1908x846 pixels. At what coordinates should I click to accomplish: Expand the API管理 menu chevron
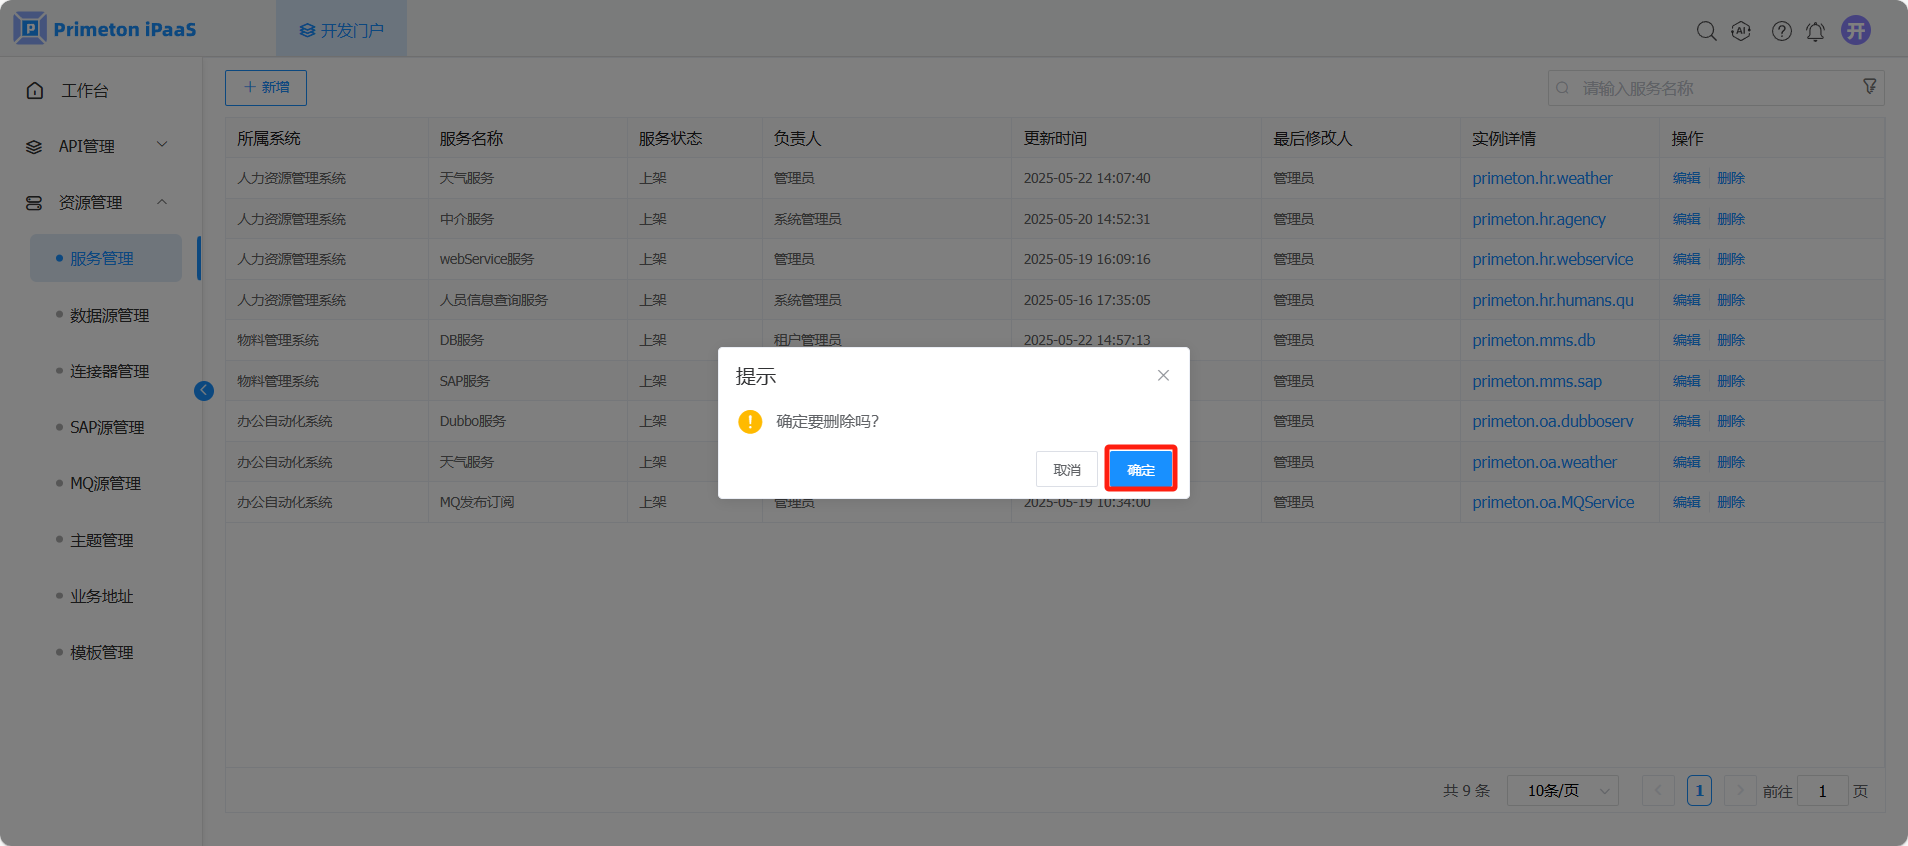(x=162, y=145)
